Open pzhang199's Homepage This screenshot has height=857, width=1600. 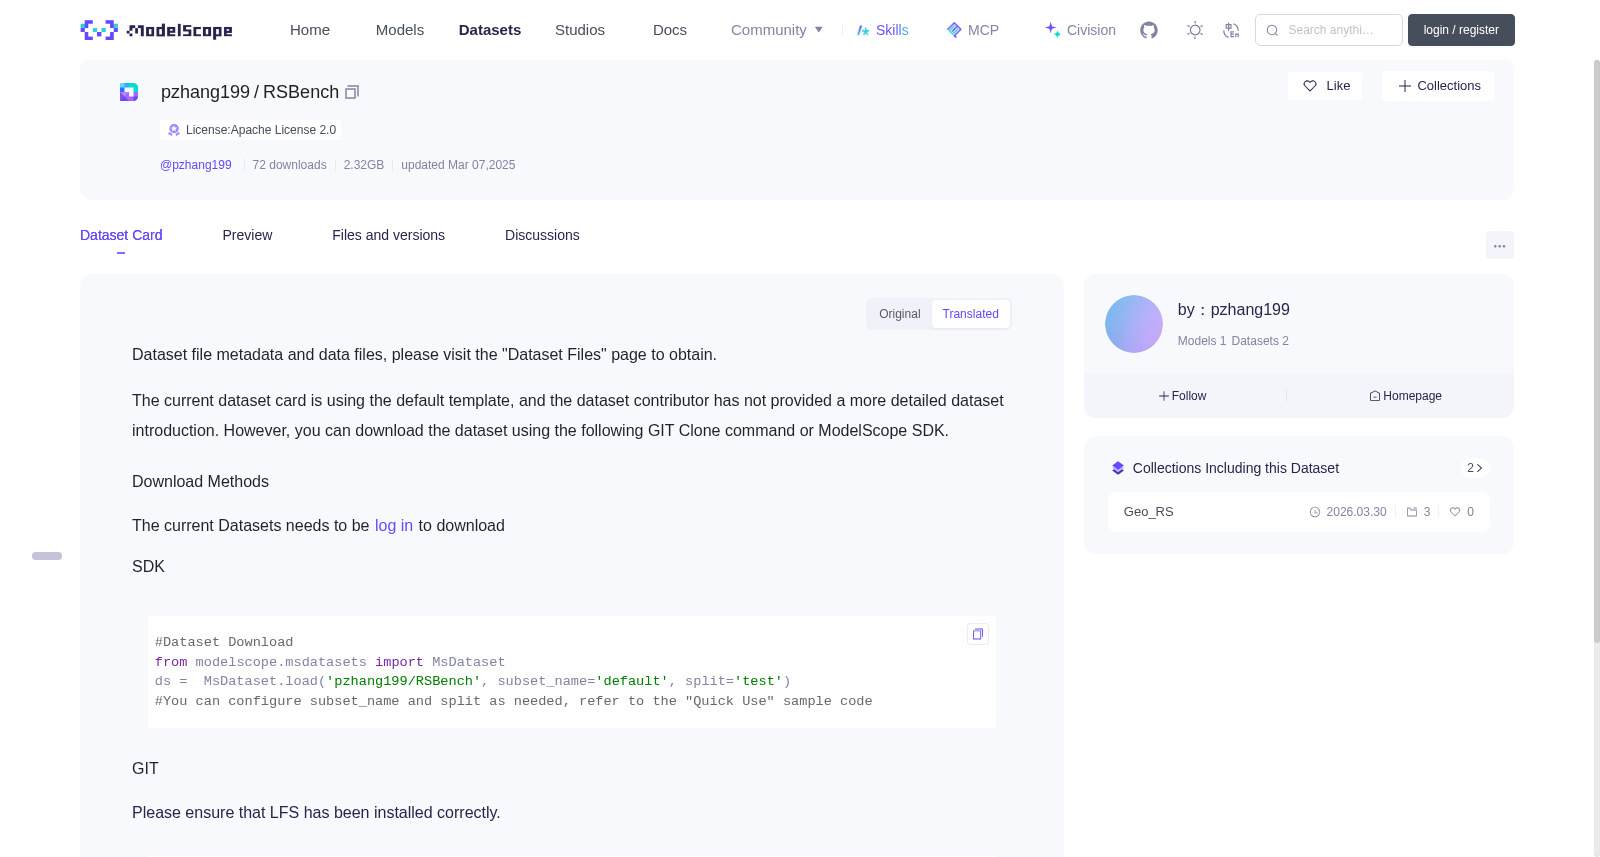pyautogui.click(x=1405, y=396)
